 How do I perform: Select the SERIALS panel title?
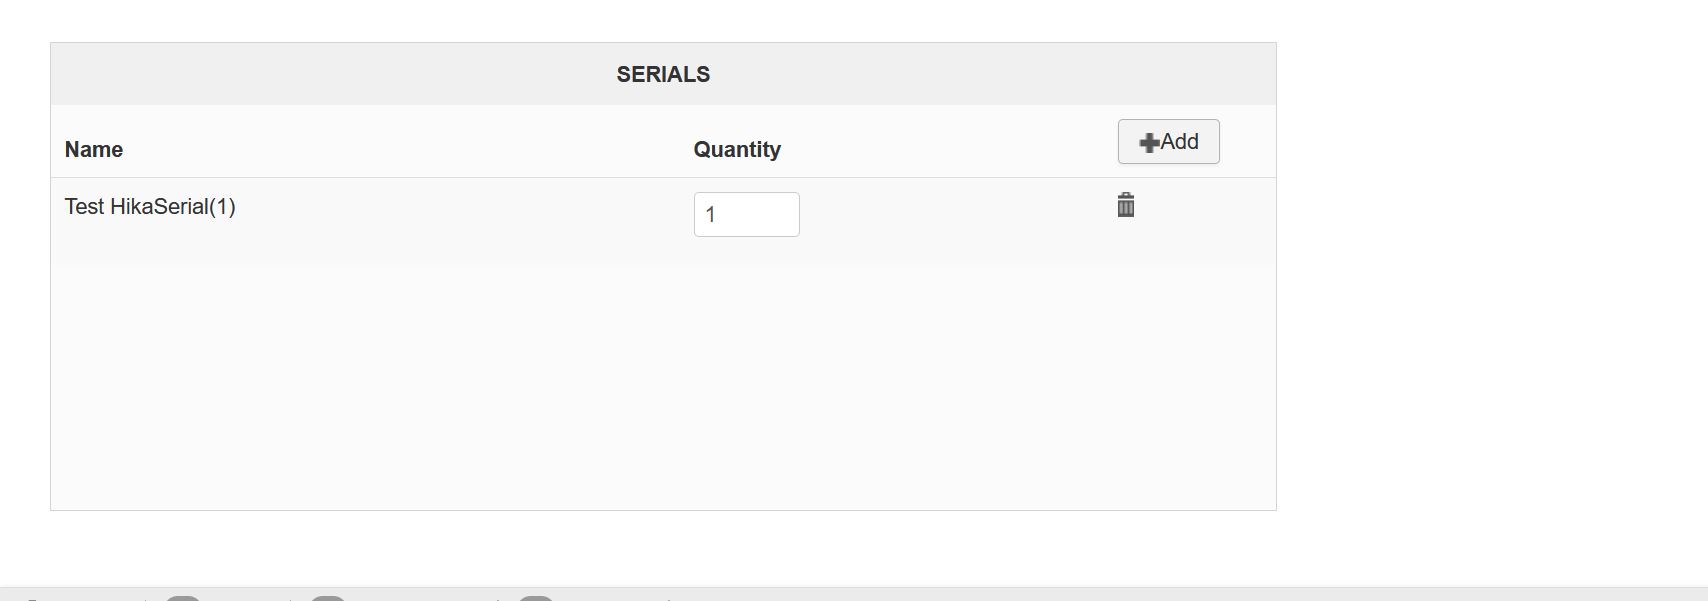point(663,75)
